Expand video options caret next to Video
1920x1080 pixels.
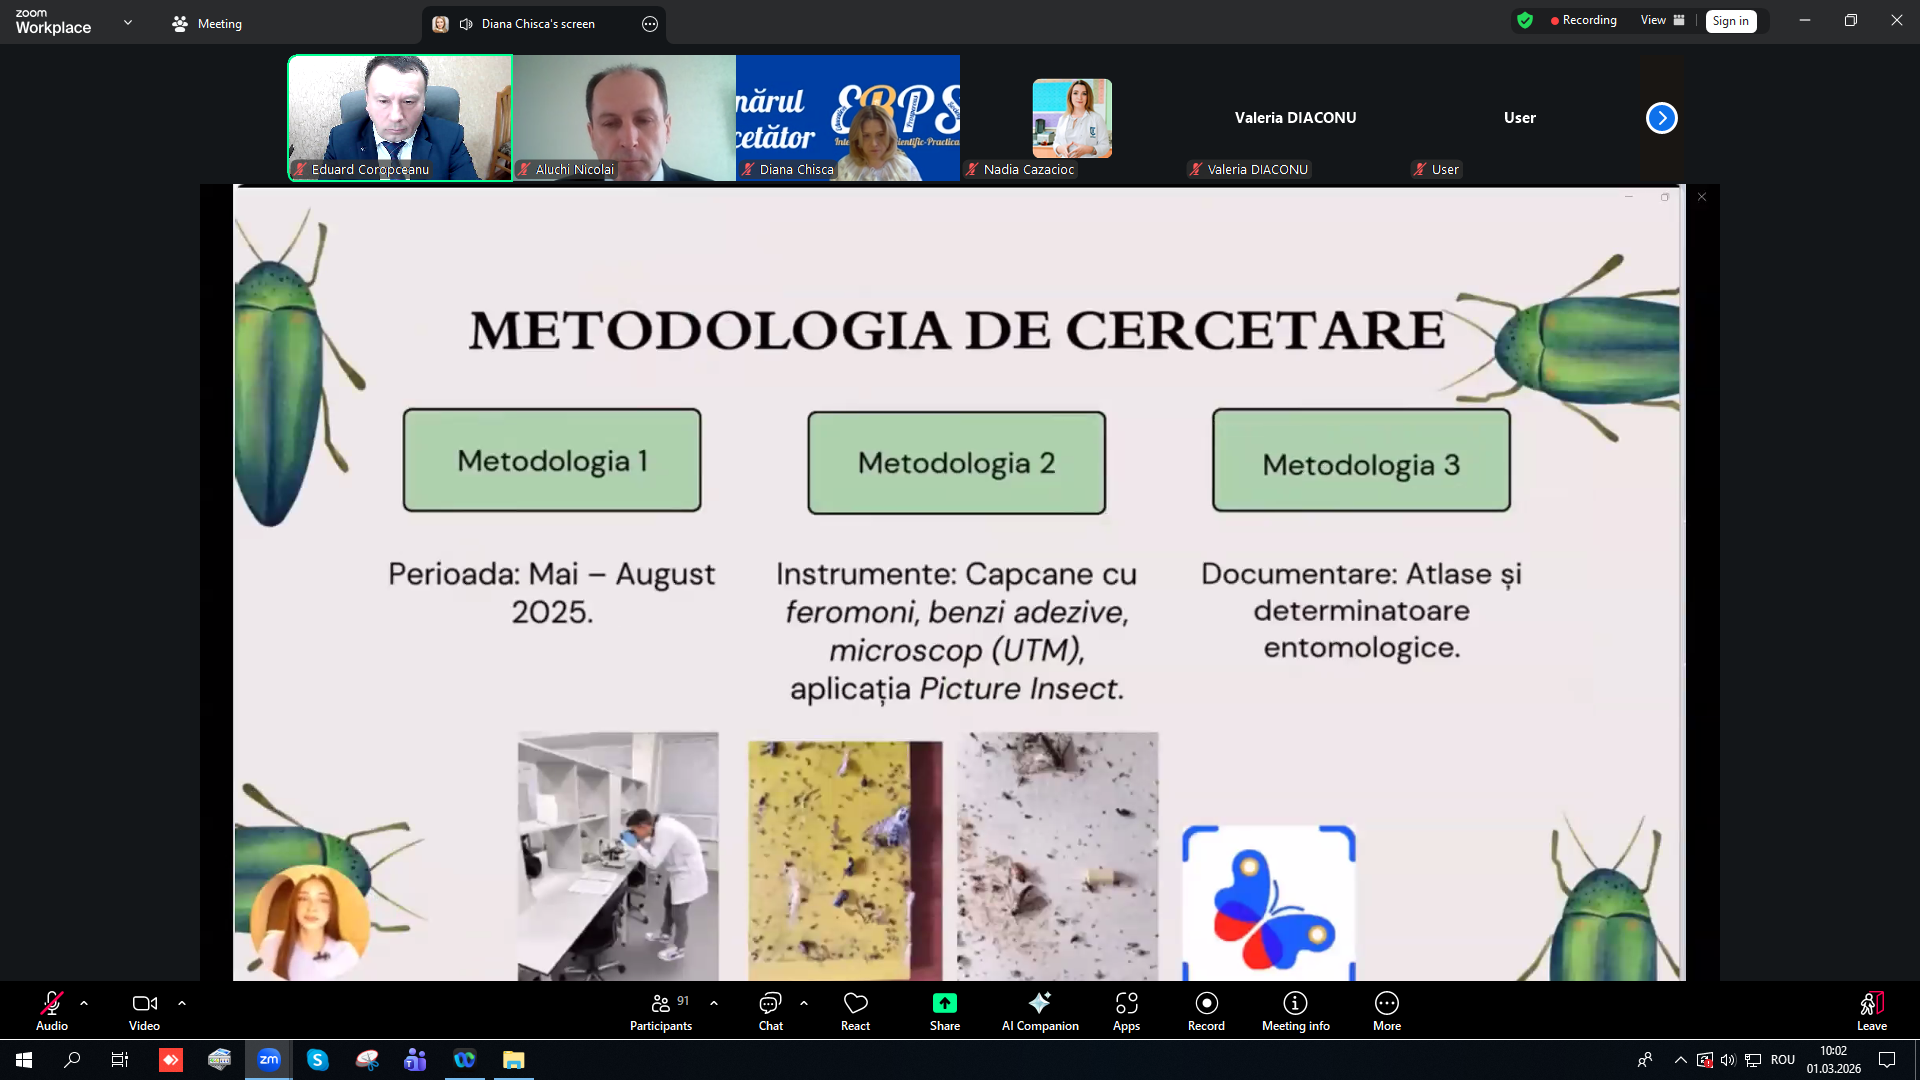point(182,1002)
